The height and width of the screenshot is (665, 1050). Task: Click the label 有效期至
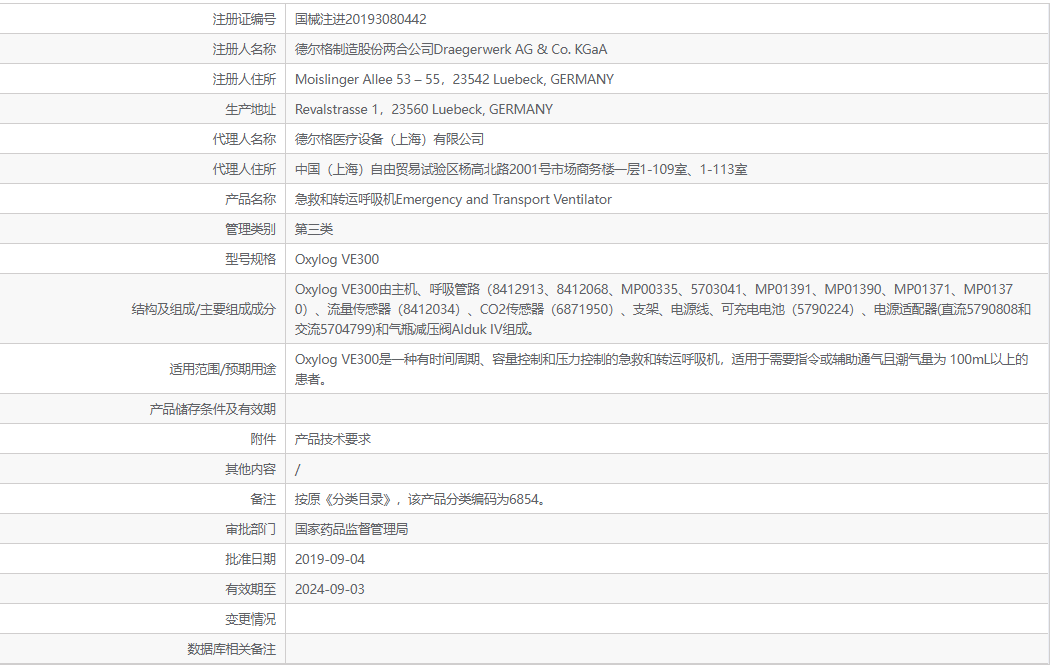click(x=250, y=590)
